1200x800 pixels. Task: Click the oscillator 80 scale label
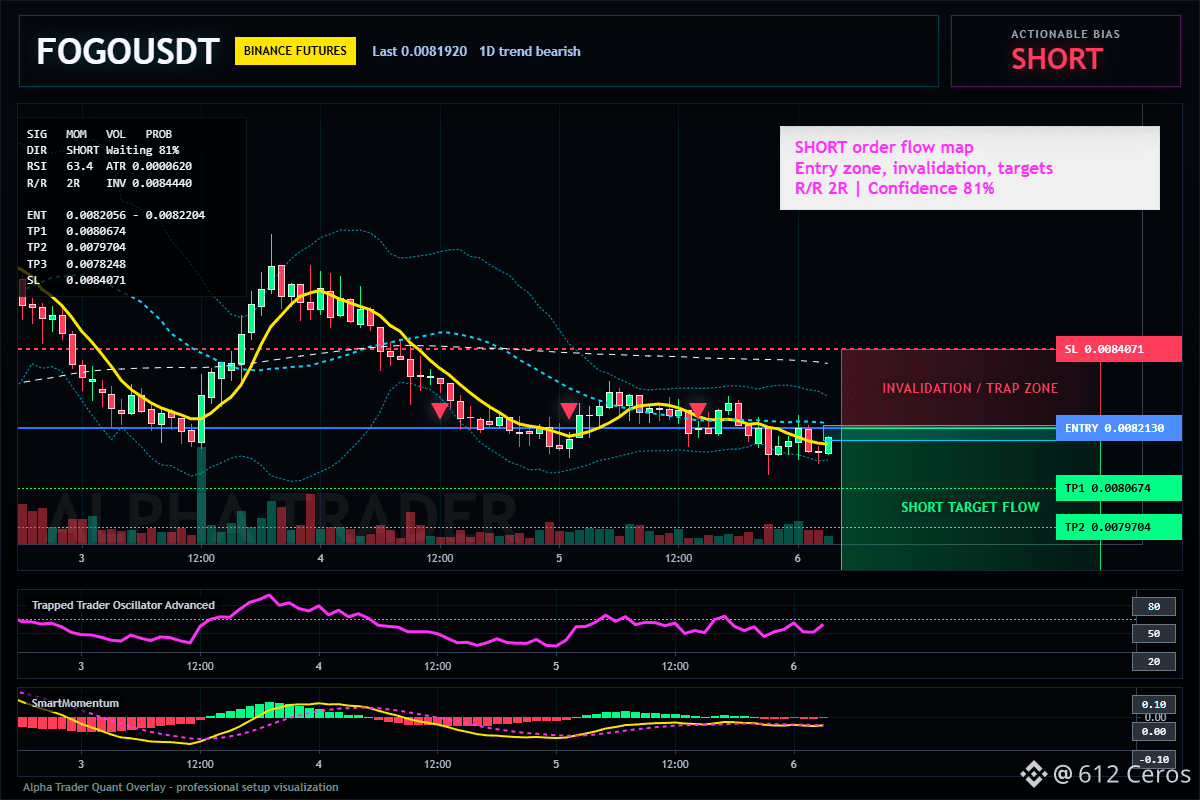click(1153, 606)
